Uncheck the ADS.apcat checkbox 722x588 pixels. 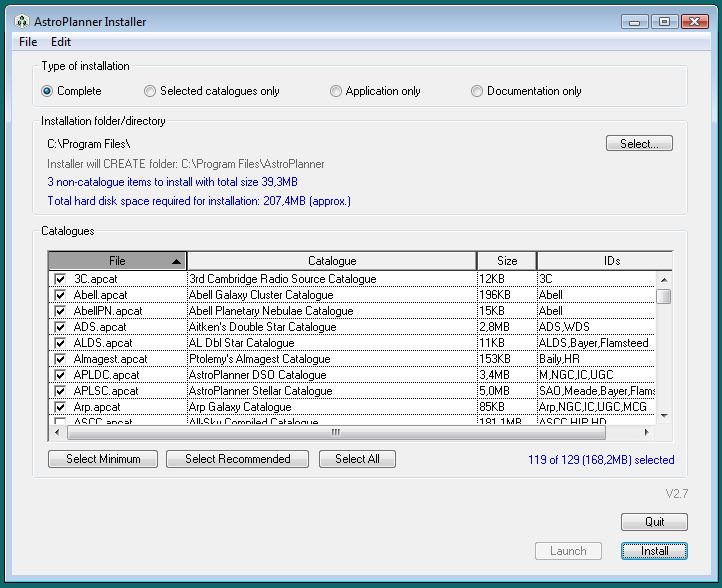pos(60,327)
